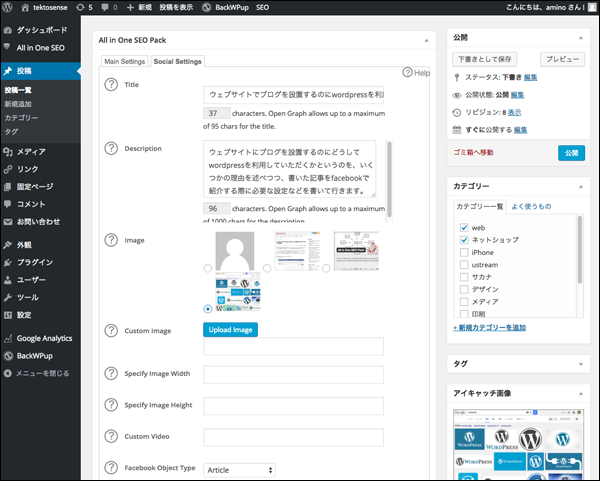Collapse the All in One SEO Pack panel

coord(427,41)
